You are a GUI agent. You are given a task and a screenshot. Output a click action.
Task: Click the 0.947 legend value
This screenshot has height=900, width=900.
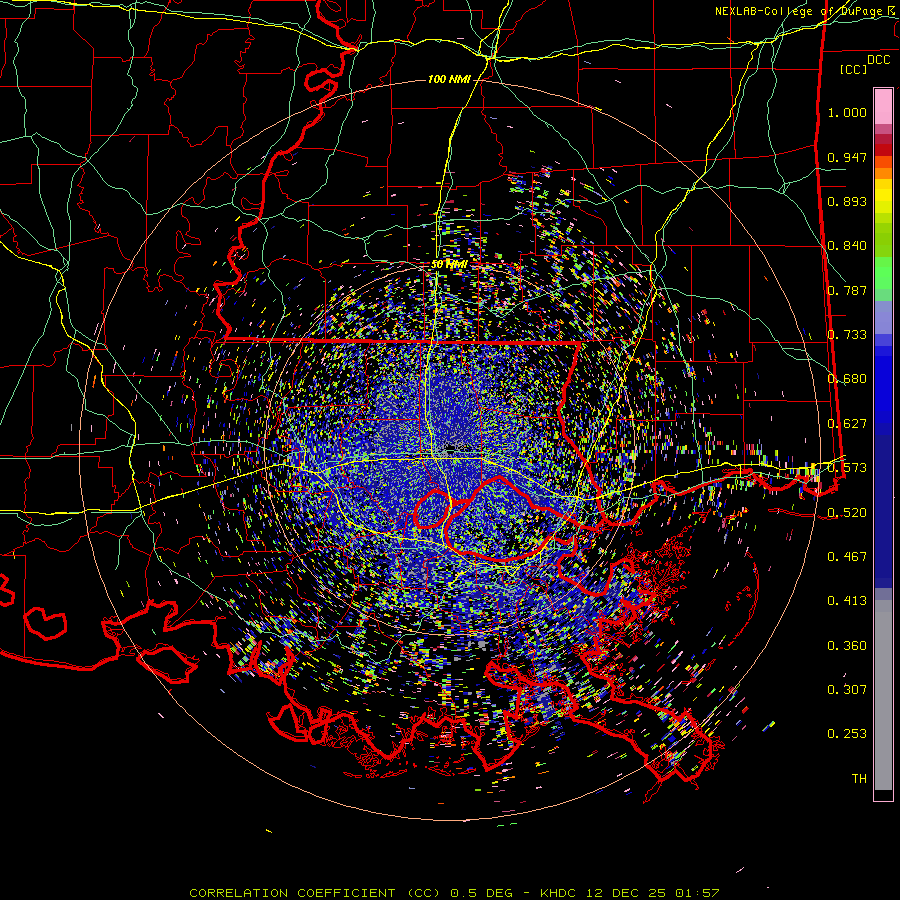click(x=847, y=157)
